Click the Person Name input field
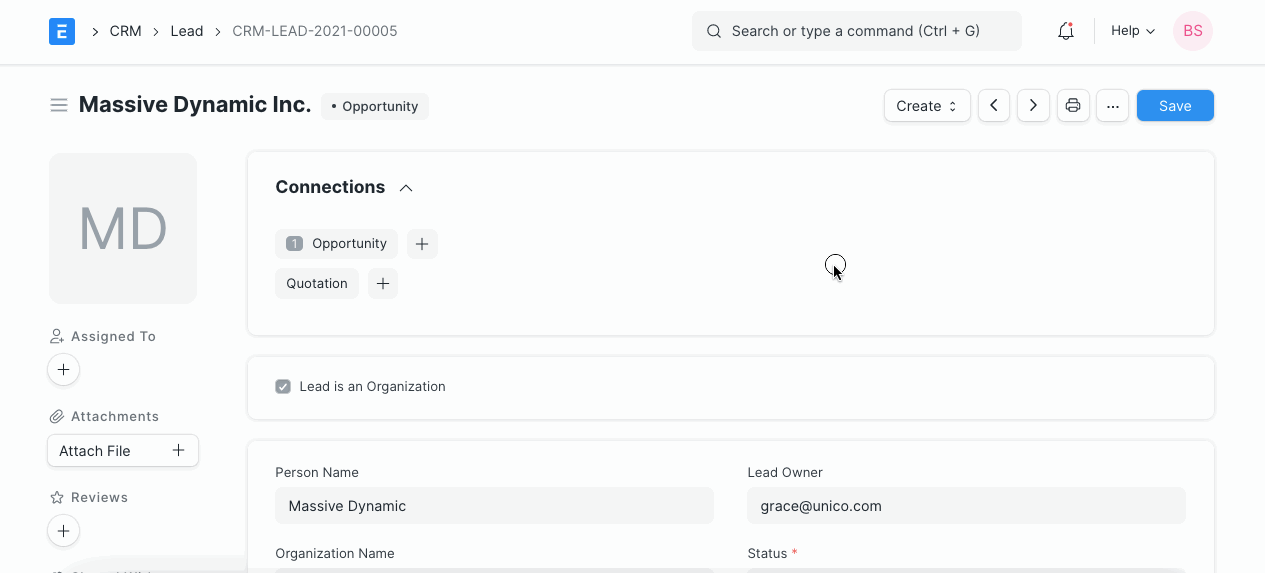This screenshot has width=1265, height=573. point(494,506)
